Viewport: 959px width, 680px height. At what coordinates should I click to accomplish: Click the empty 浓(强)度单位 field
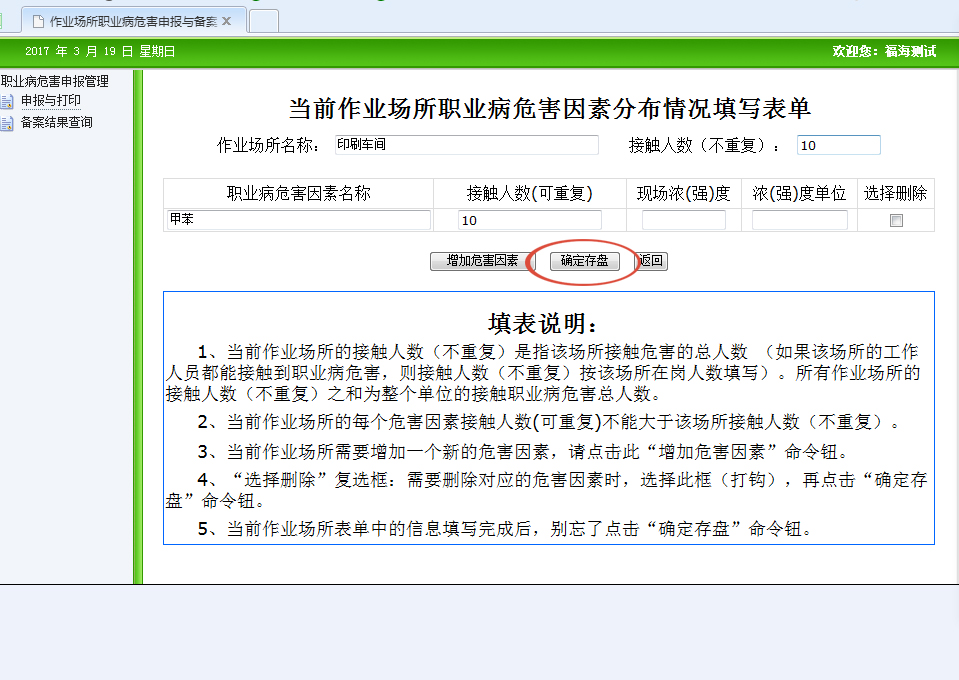(x=799, y=220)
